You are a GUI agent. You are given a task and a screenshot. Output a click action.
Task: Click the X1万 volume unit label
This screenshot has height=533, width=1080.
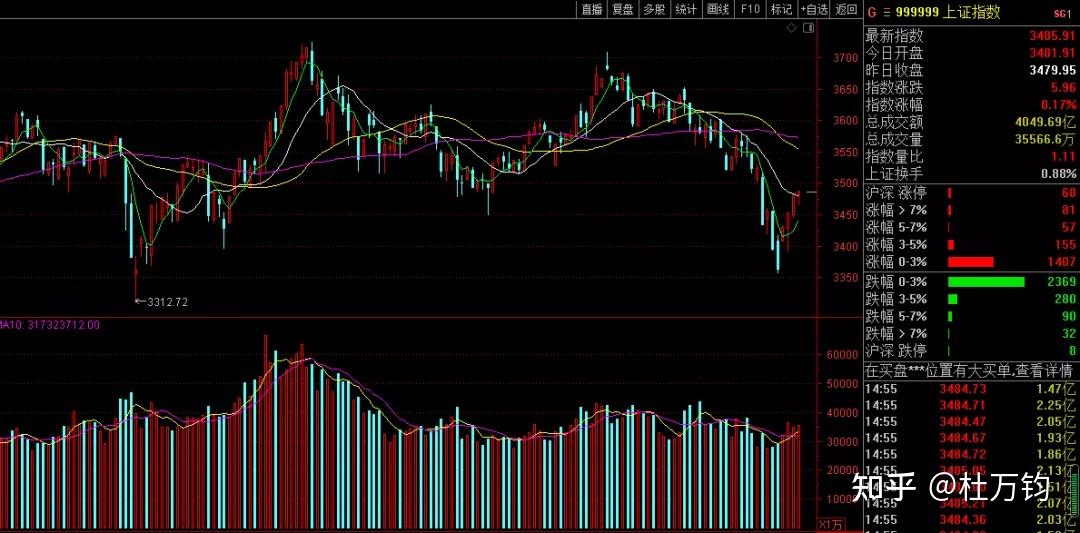pos(831,524)
